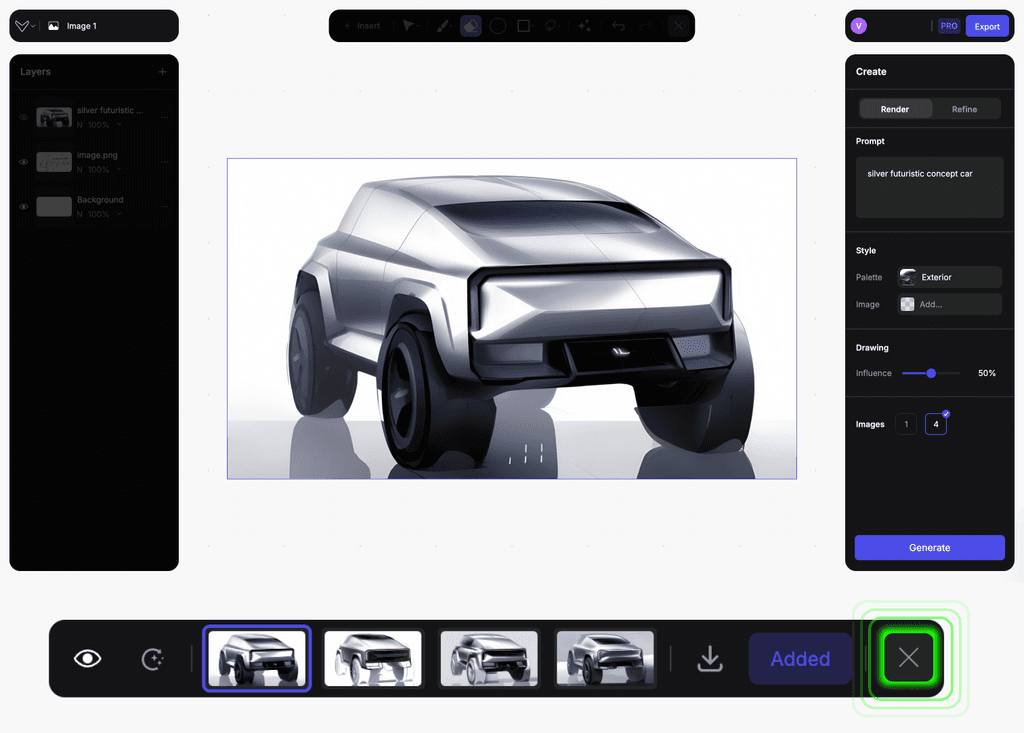Open the Lasso selection tool
The image size is (1024, 733).
551,26
